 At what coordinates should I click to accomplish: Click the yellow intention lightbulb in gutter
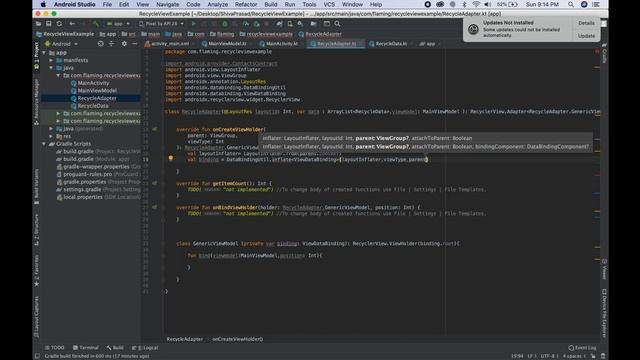pos(171,158)
